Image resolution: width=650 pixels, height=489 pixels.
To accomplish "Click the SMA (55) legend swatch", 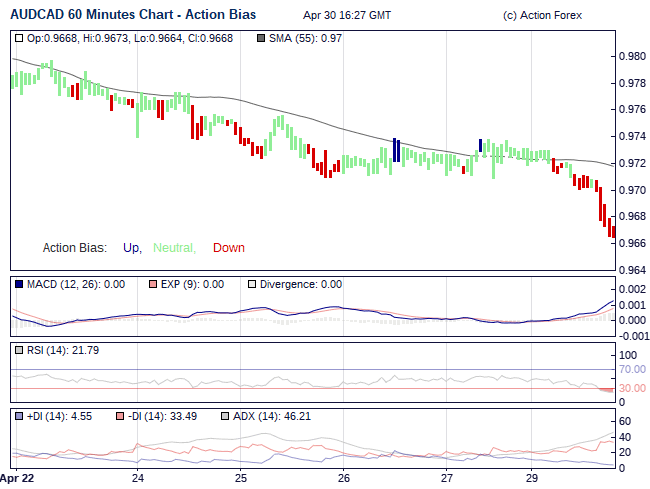I will tap(262, 38).
